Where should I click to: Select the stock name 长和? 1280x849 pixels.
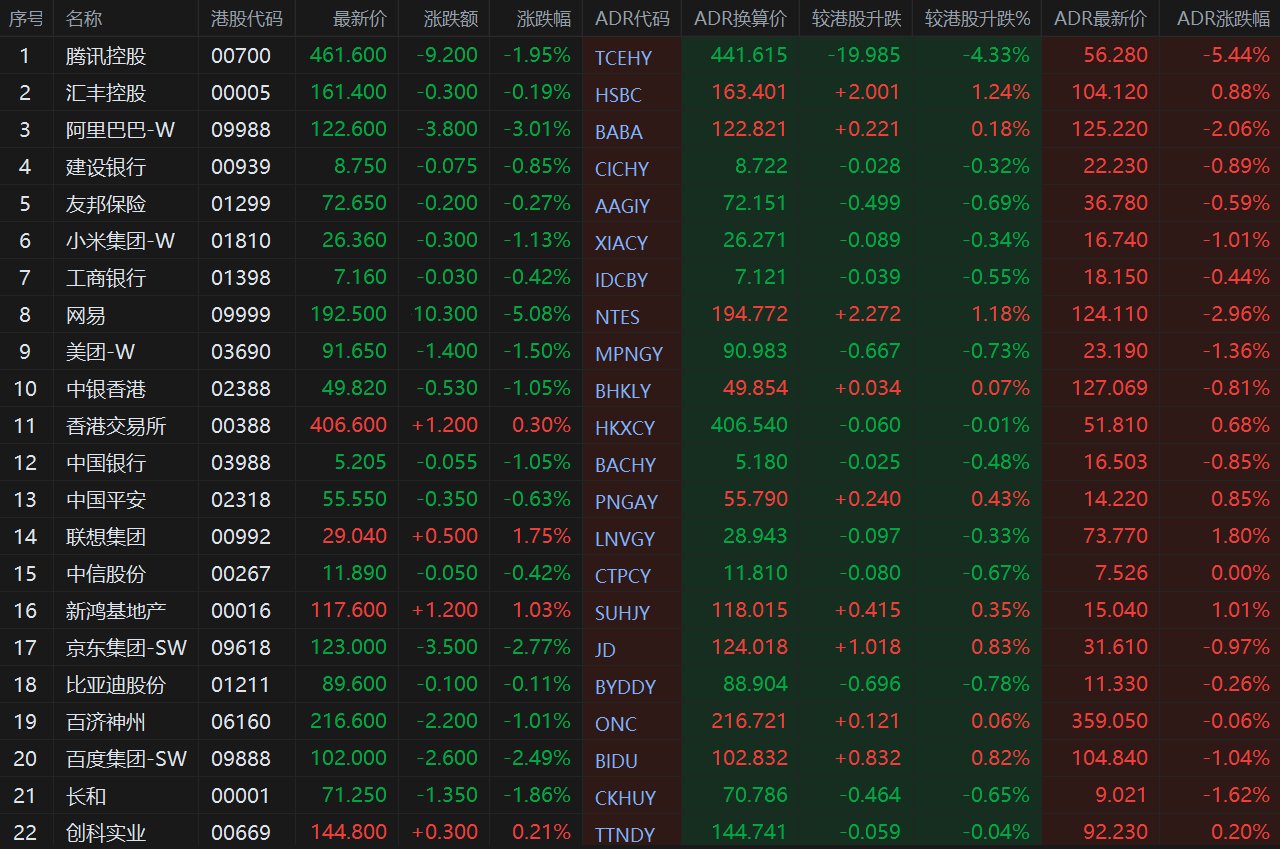click(86, 796)
